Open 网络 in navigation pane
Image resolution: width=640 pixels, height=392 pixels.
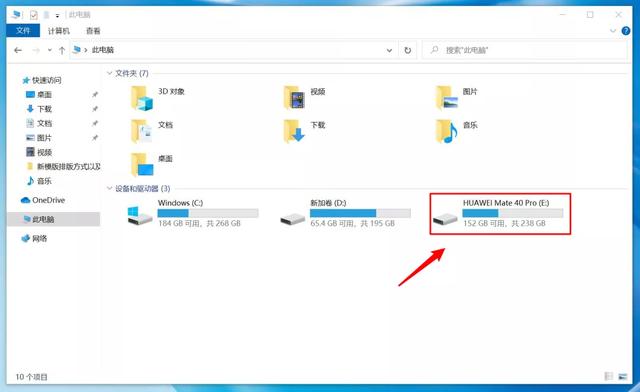coord(34,238)
